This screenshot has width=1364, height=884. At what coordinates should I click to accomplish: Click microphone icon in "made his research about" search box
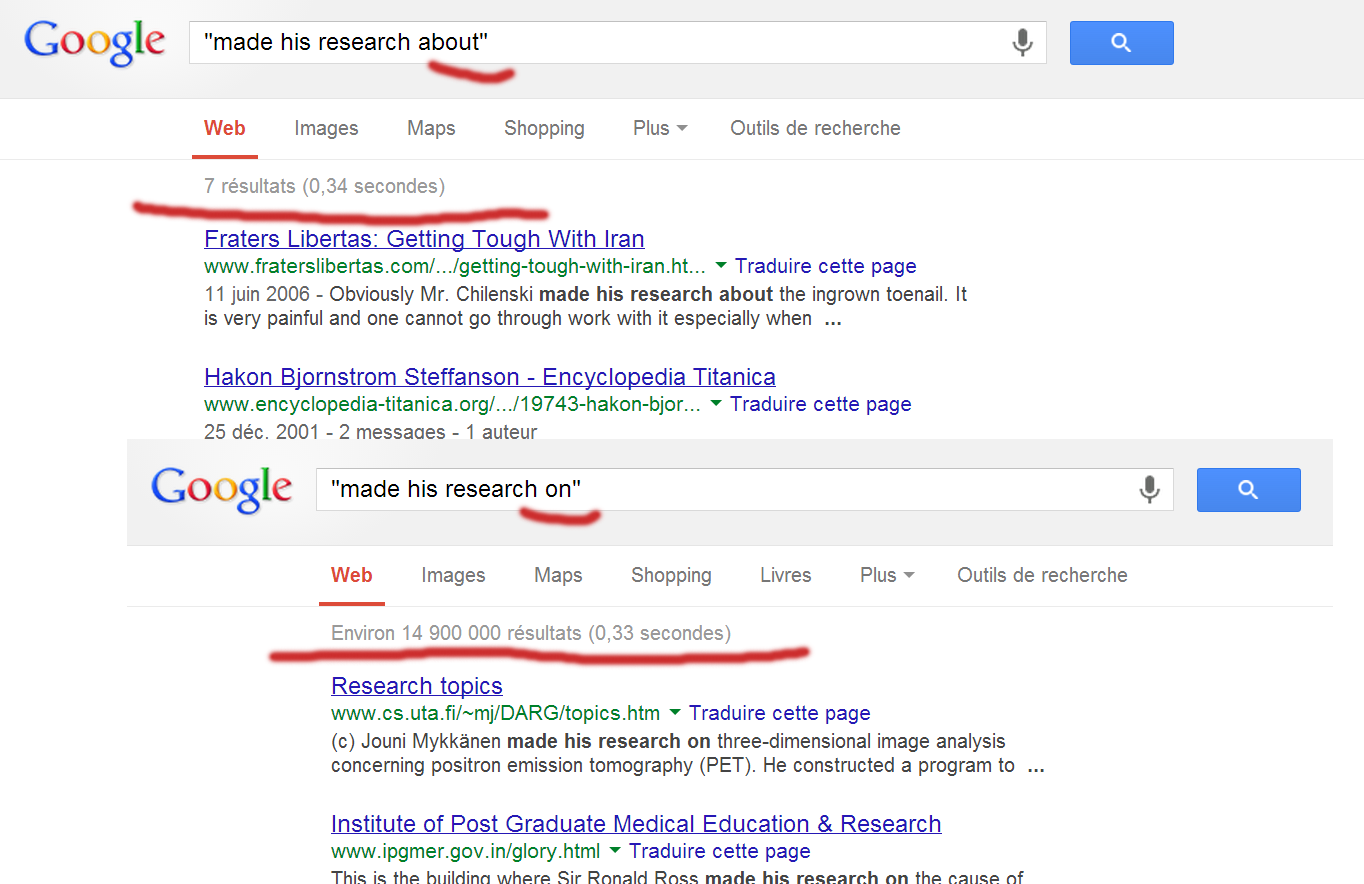(1022, 43)
